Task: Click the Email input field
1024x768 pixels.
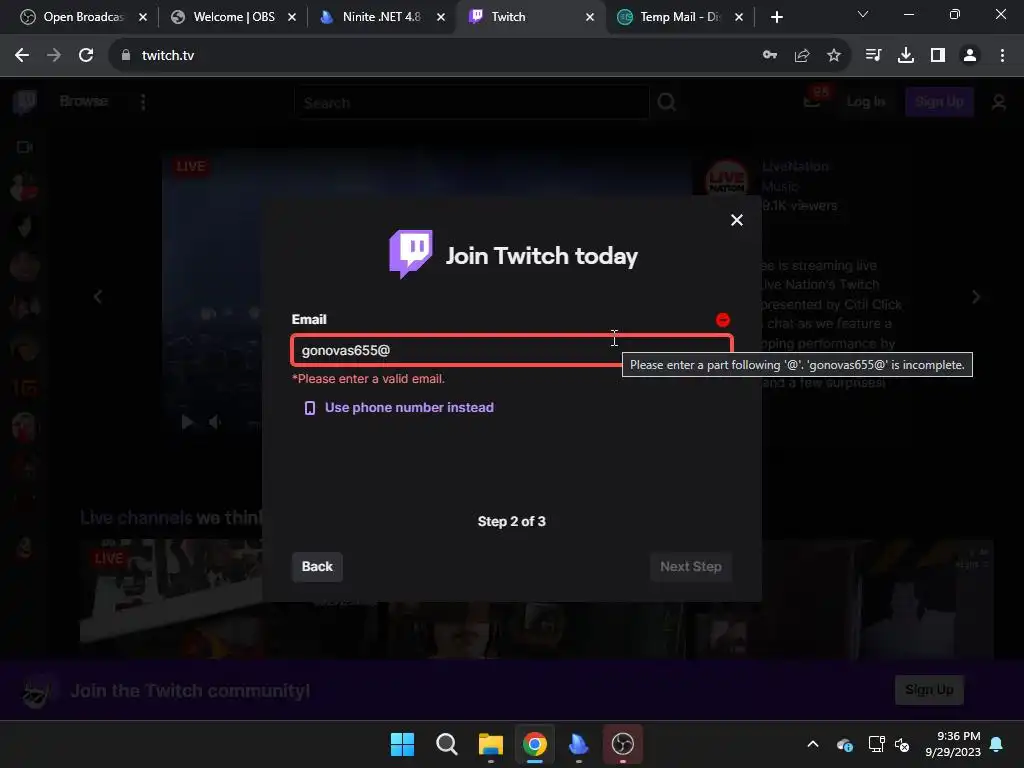Action: tap(512, 351)
